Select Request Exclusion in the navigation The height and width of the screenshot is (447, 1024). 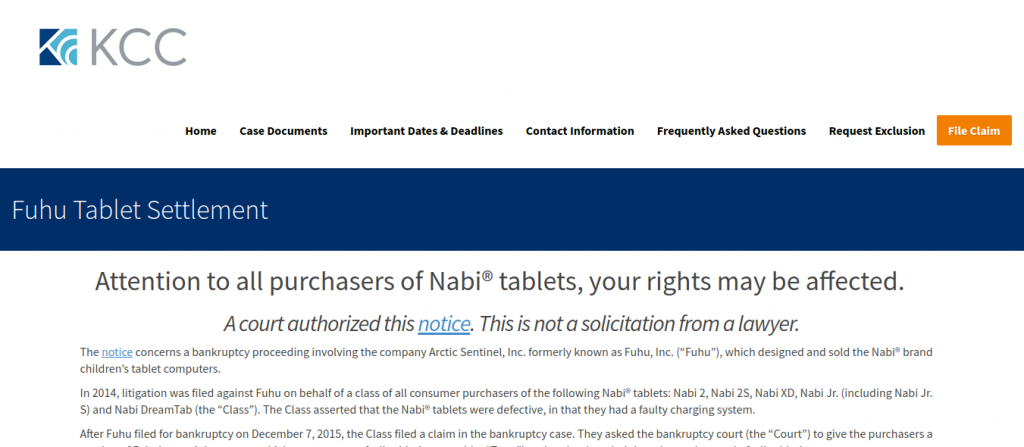pyautogui.click(x=877, y=131)
